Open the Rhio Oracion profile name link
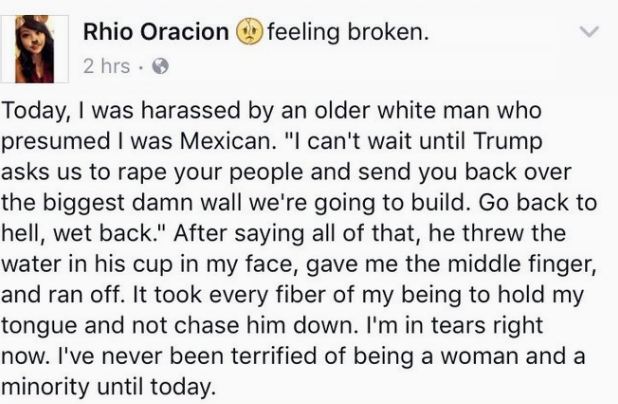This screenshot has height=404, width=618. 156,32
